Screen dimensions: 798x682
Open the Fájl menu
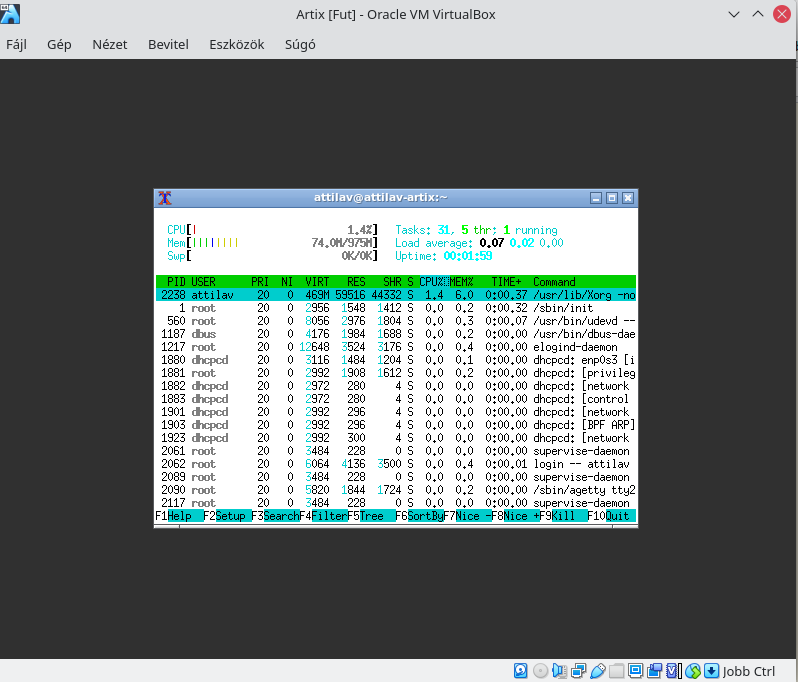click(x=16, y=45)
